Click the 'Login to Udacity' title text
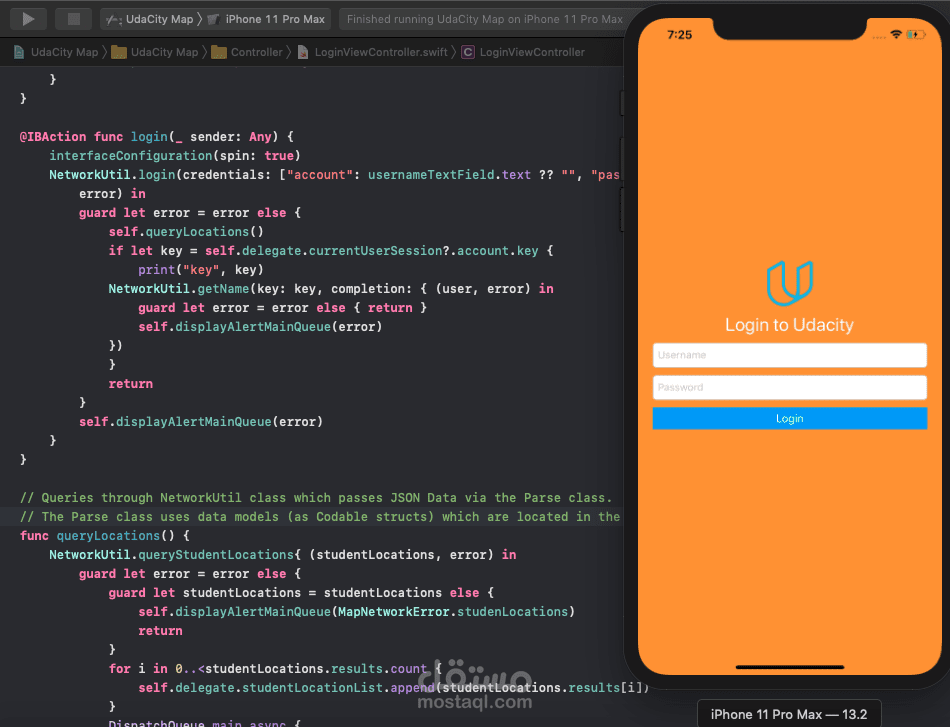 (789, 325)
